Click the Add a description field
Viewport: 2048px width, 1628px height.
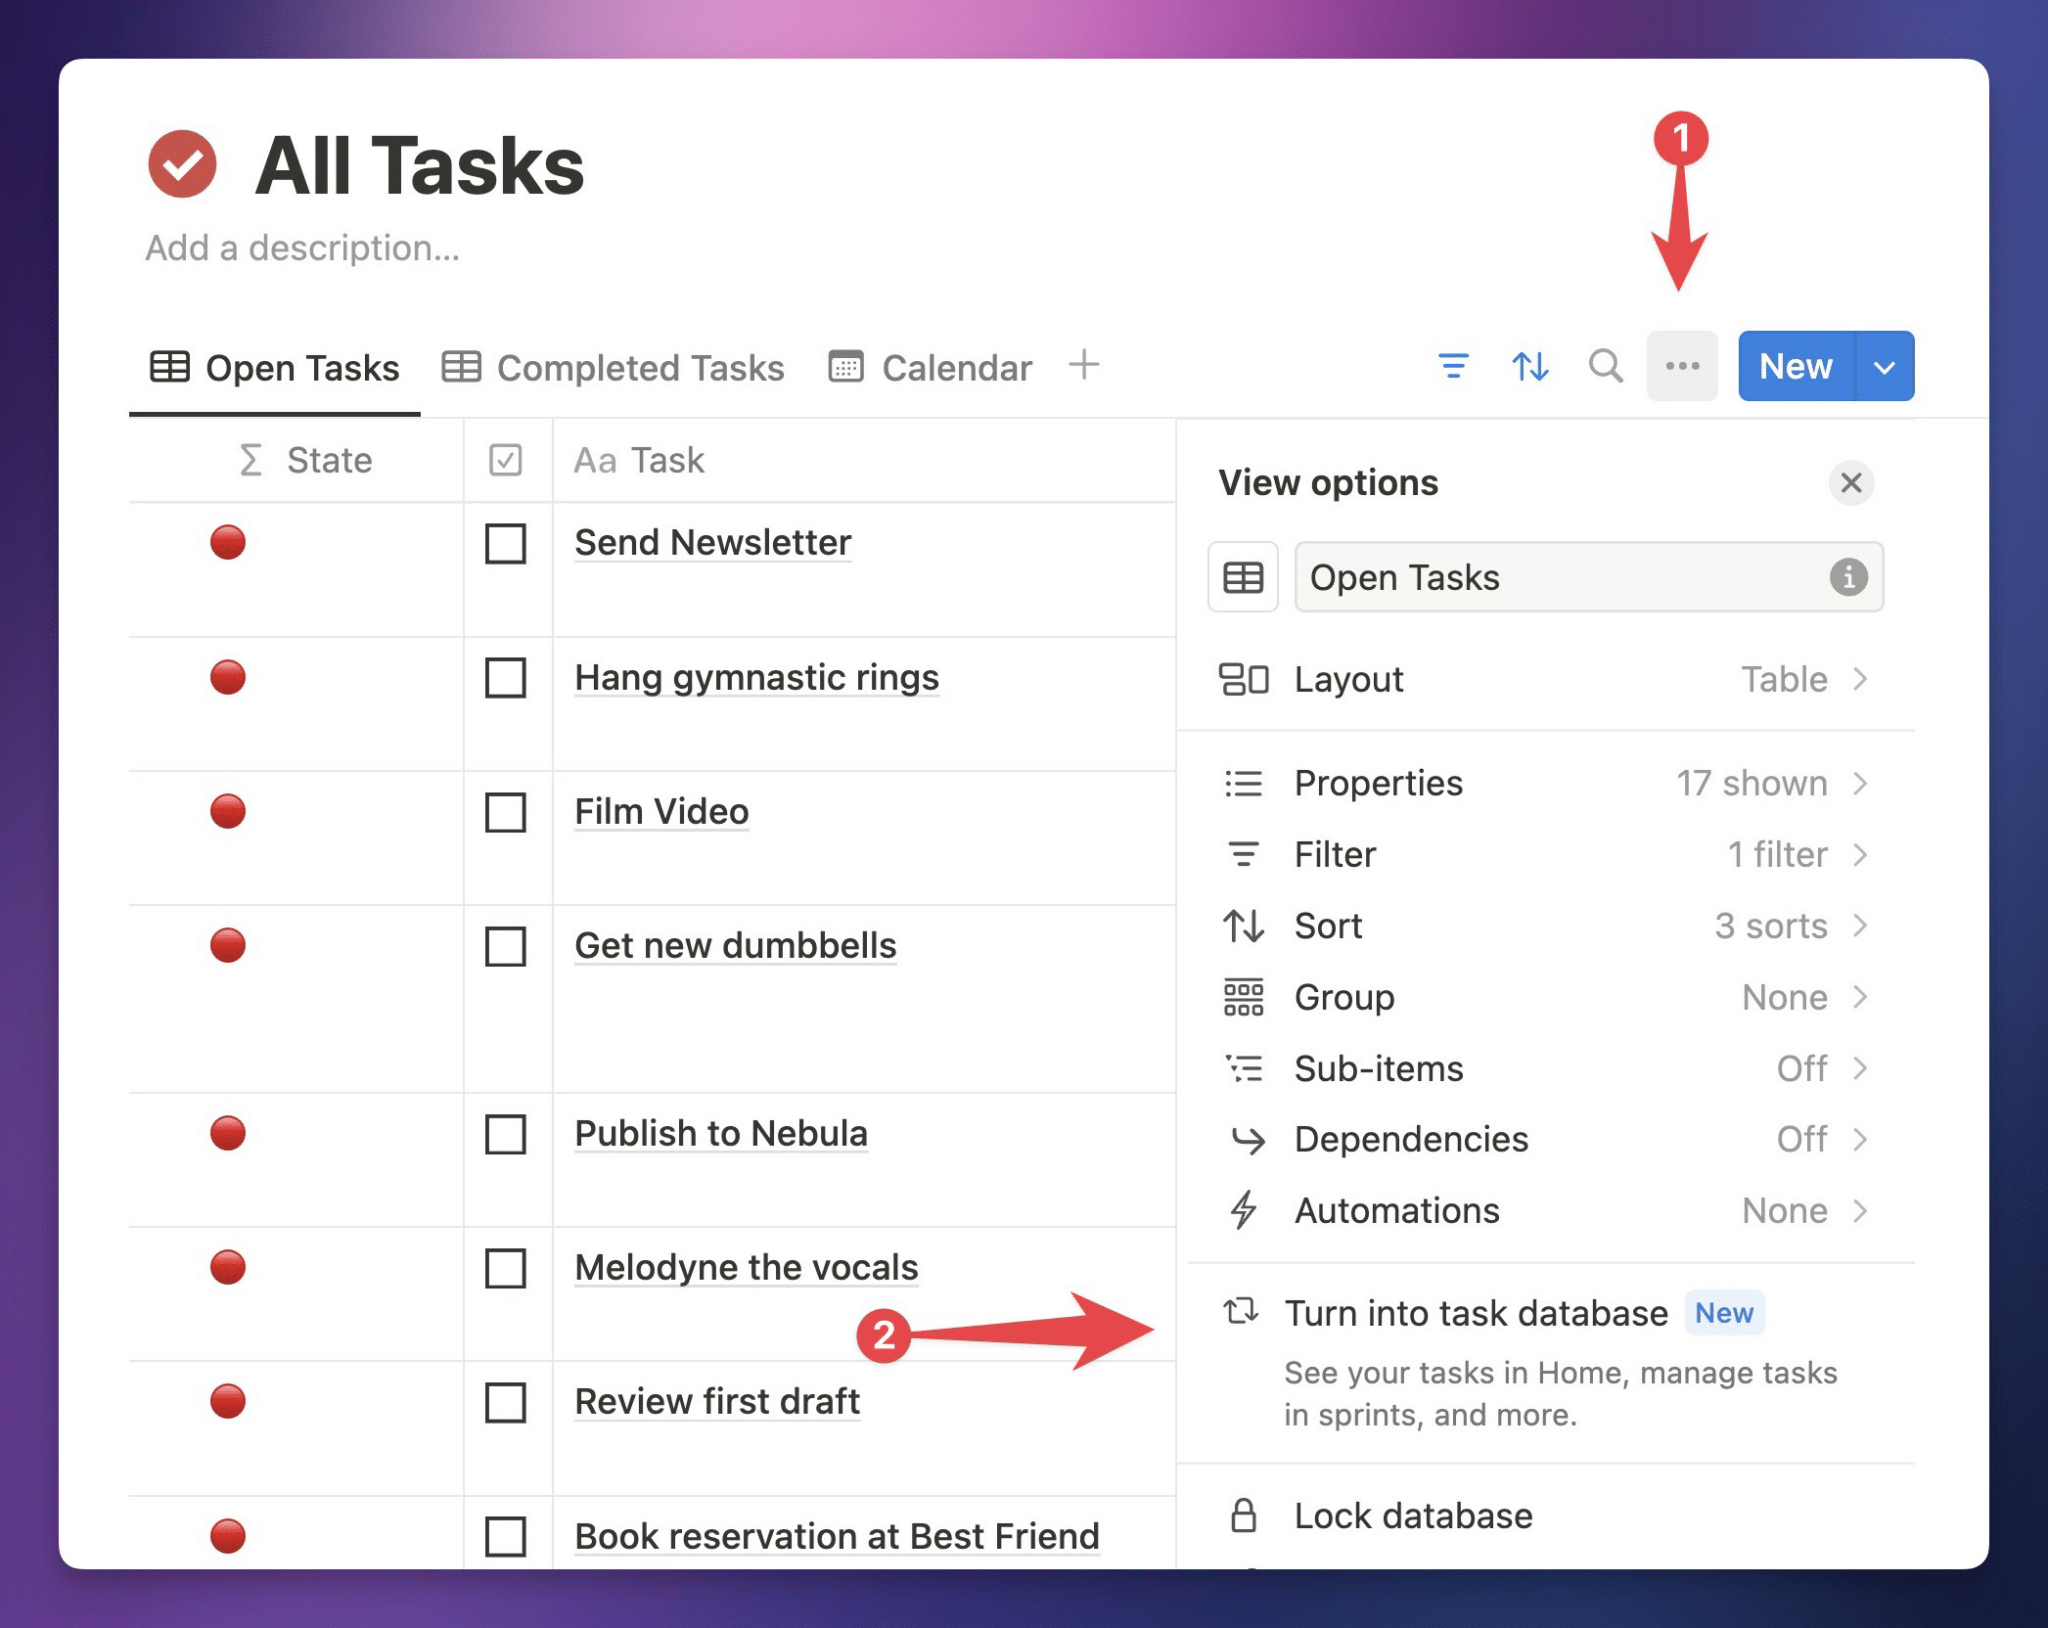[x=302, y=248]
